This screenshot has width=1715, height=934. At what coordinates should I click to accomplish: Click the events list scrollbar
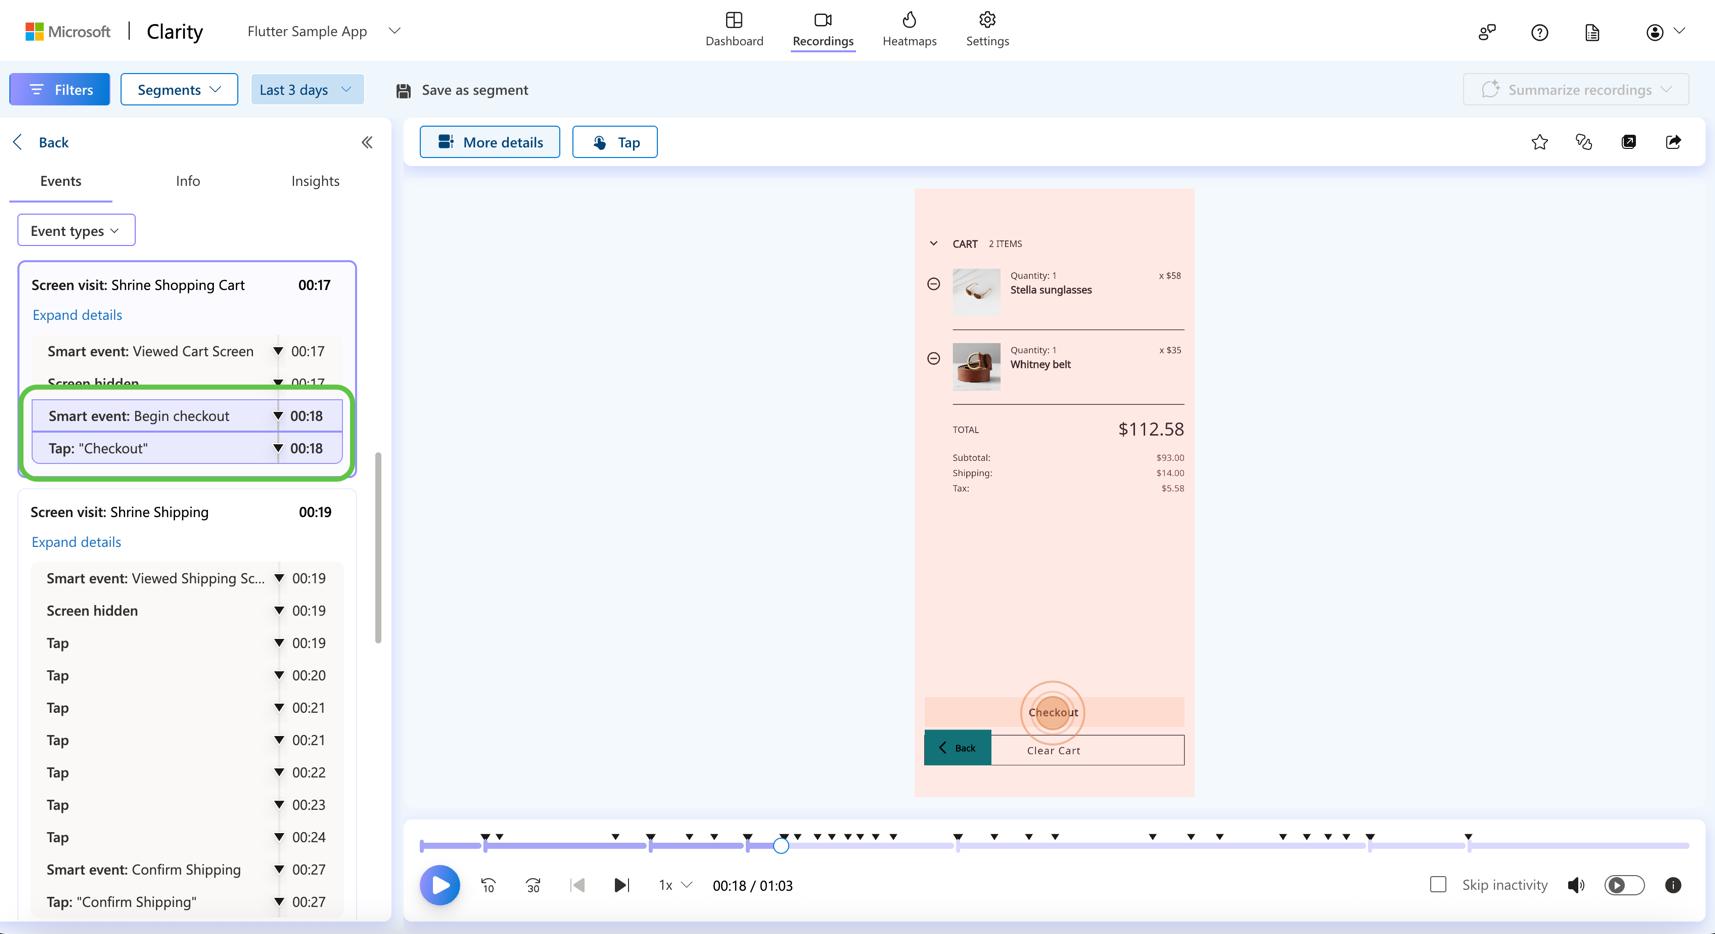click(378, 548)
